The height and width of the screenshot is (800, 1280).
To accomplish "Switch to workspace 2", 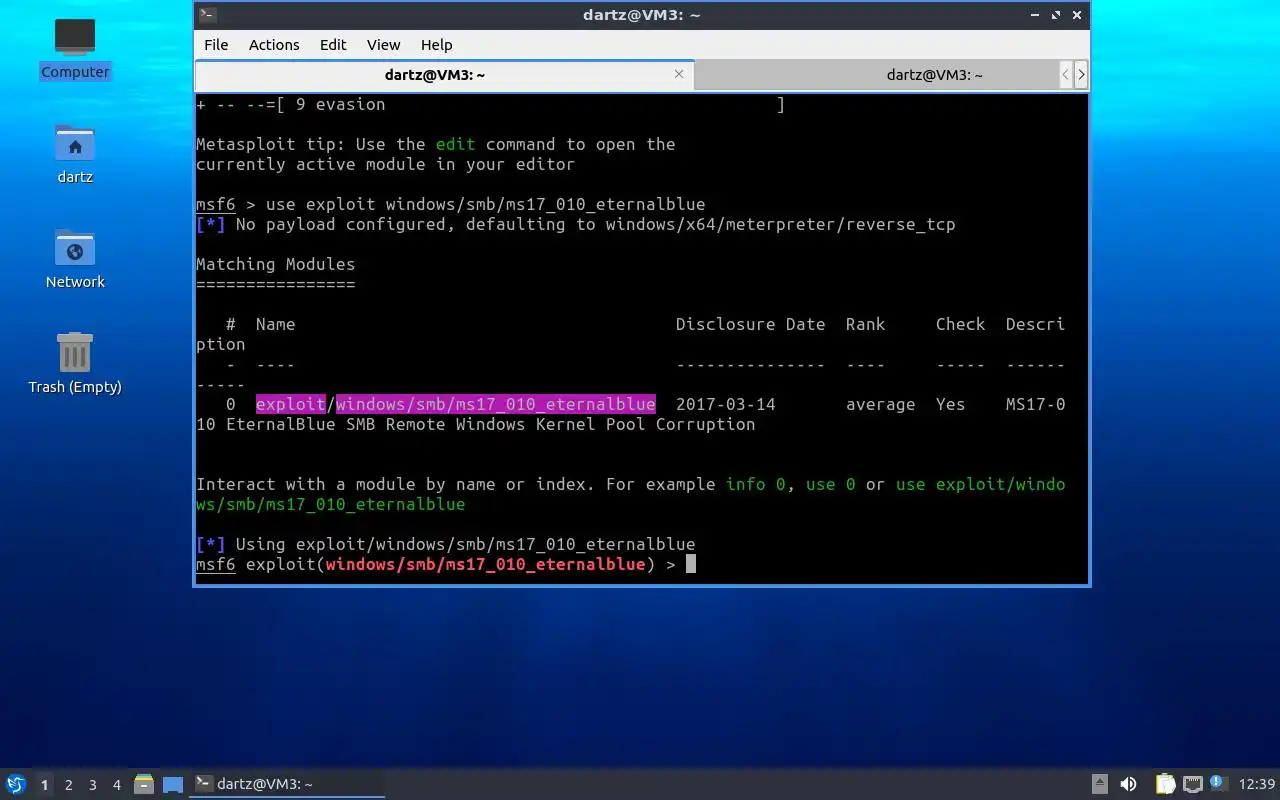I will pyautogui.click(x=68, y=785).
